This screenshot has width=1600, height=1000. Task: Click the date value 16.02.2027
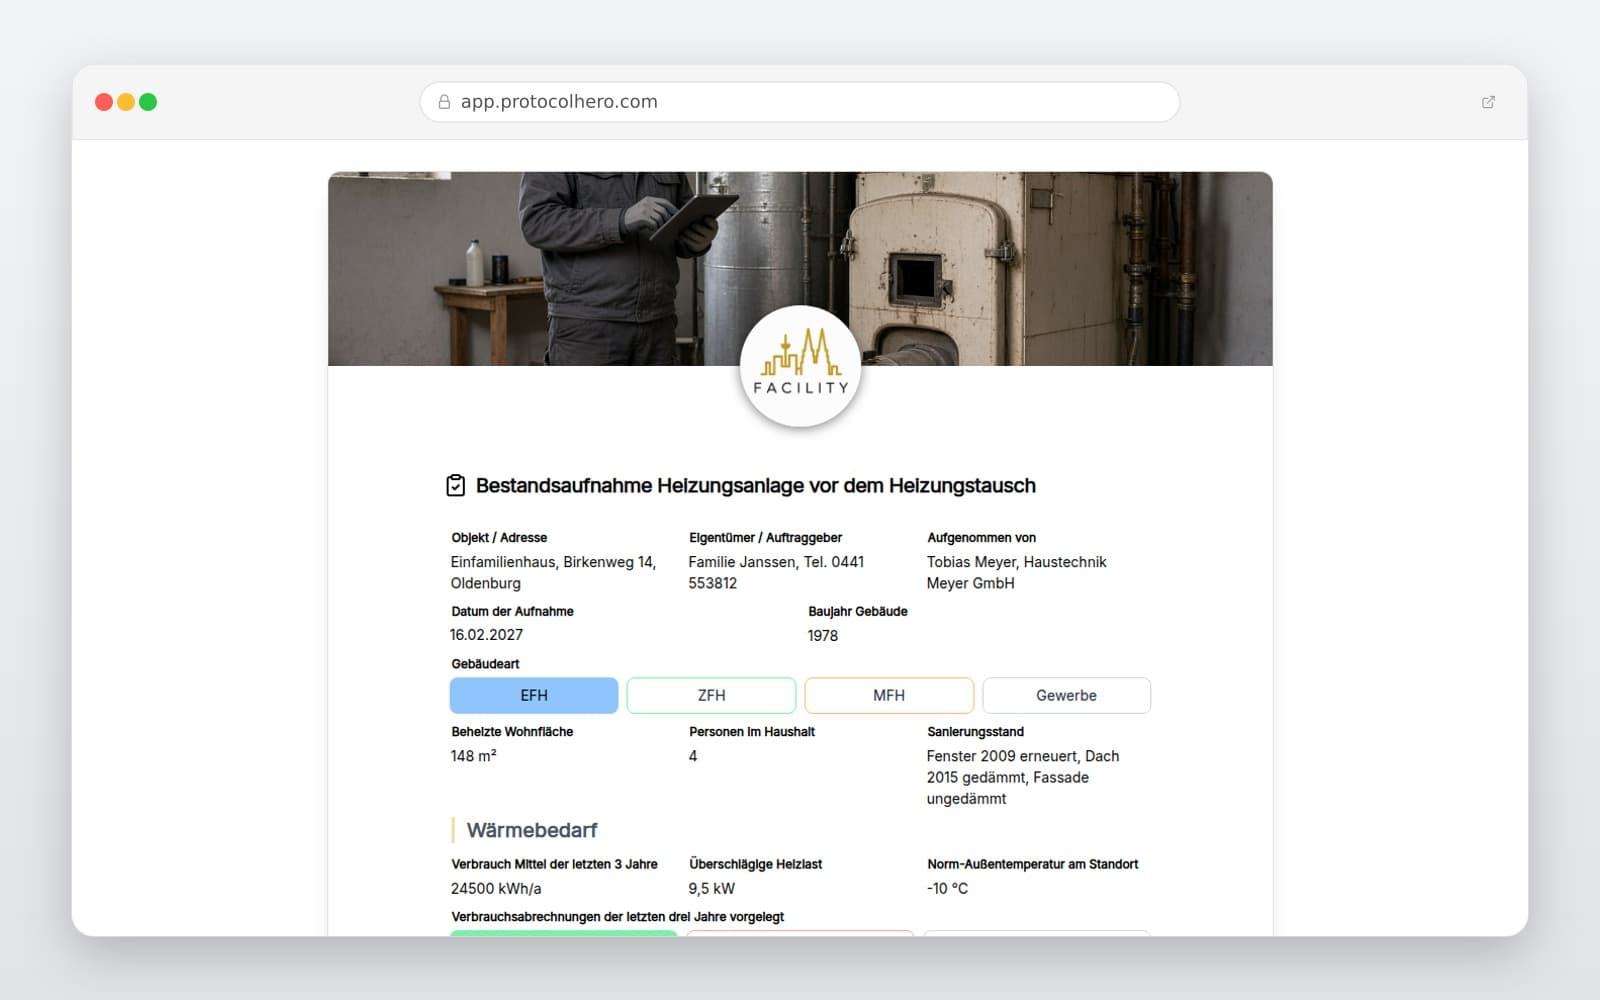coord(487,635)
